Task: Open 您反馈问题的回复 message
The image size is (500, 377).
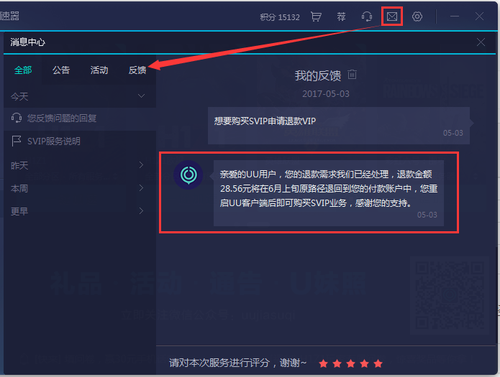Action: pyautogui.click(x=80, y=118)
